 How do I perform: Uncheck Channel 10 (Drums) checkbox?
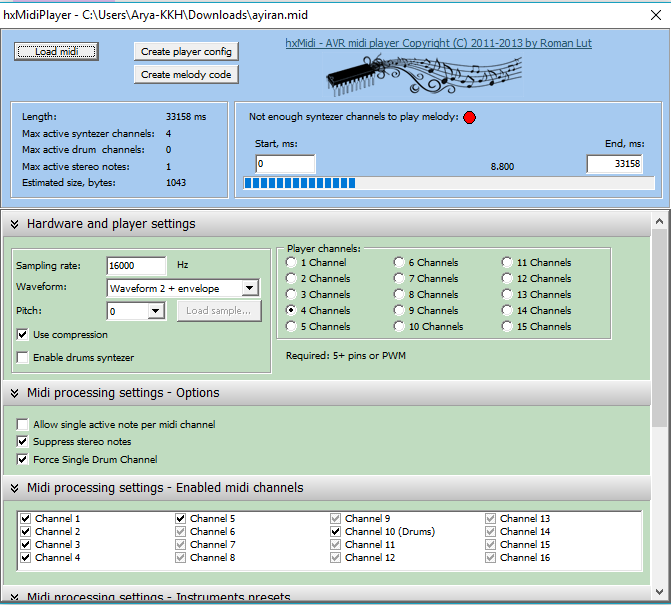coord(336,532)
